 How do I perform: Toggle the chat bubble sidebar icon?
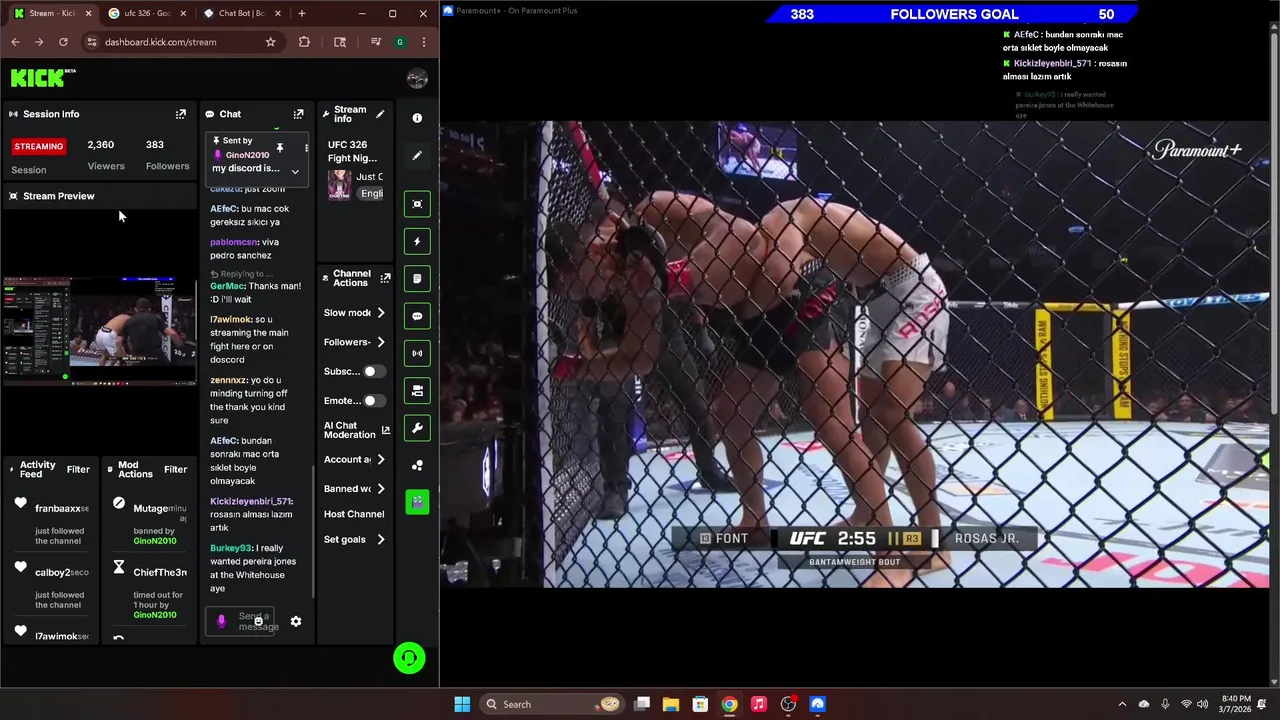417,316
